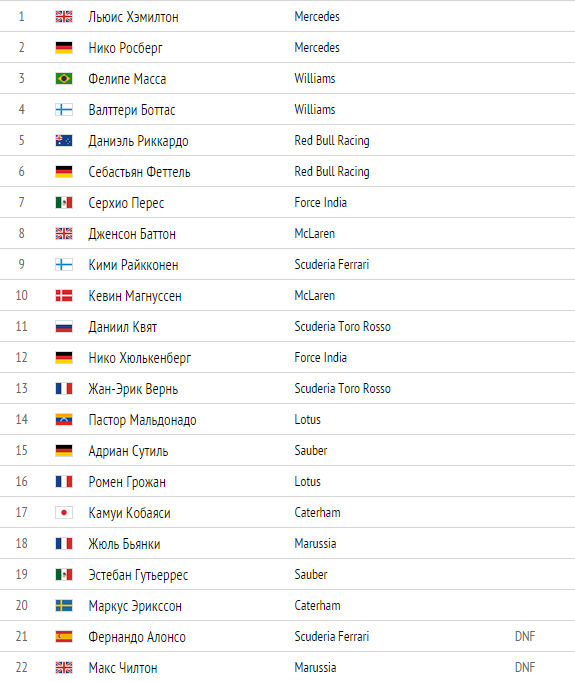Click the Danish flag beside Кевин Магнуссен

click(64, 296)
